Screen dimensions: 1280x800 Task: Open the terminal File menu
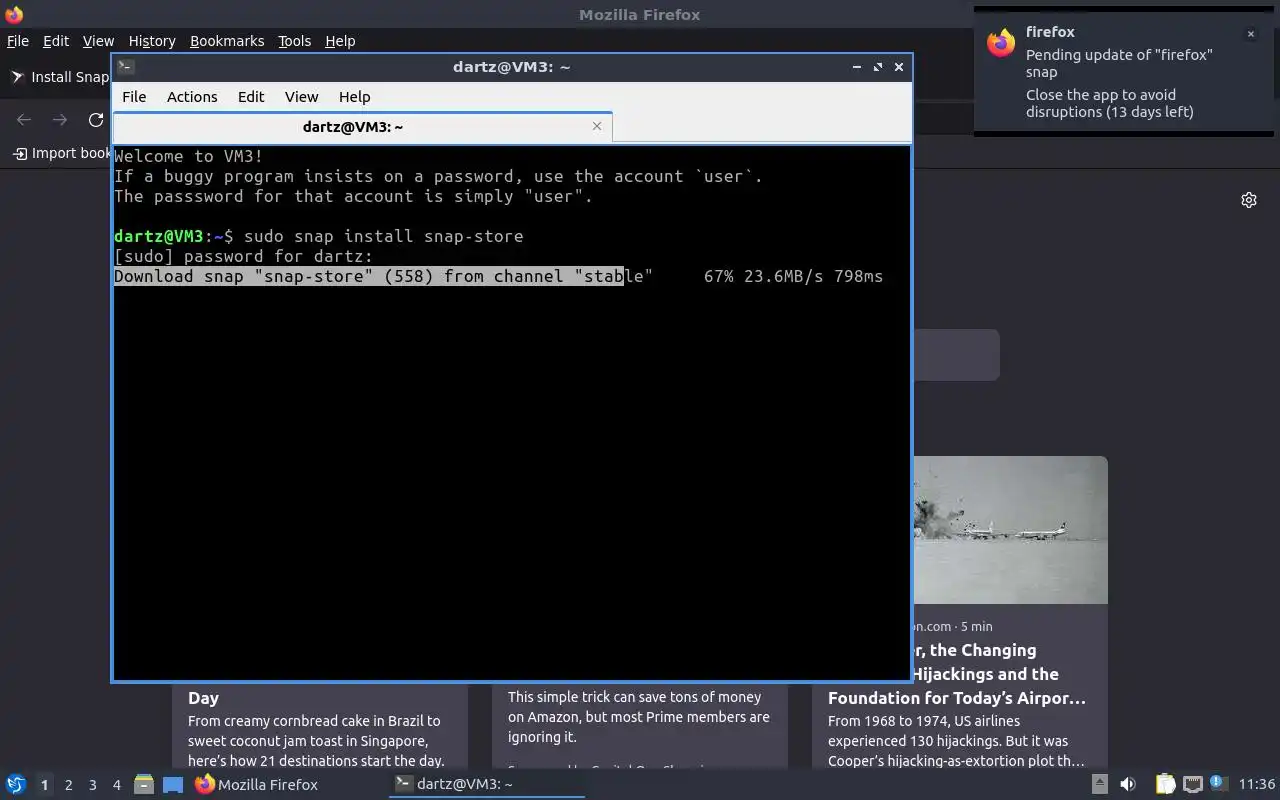(x=134, y=97)
